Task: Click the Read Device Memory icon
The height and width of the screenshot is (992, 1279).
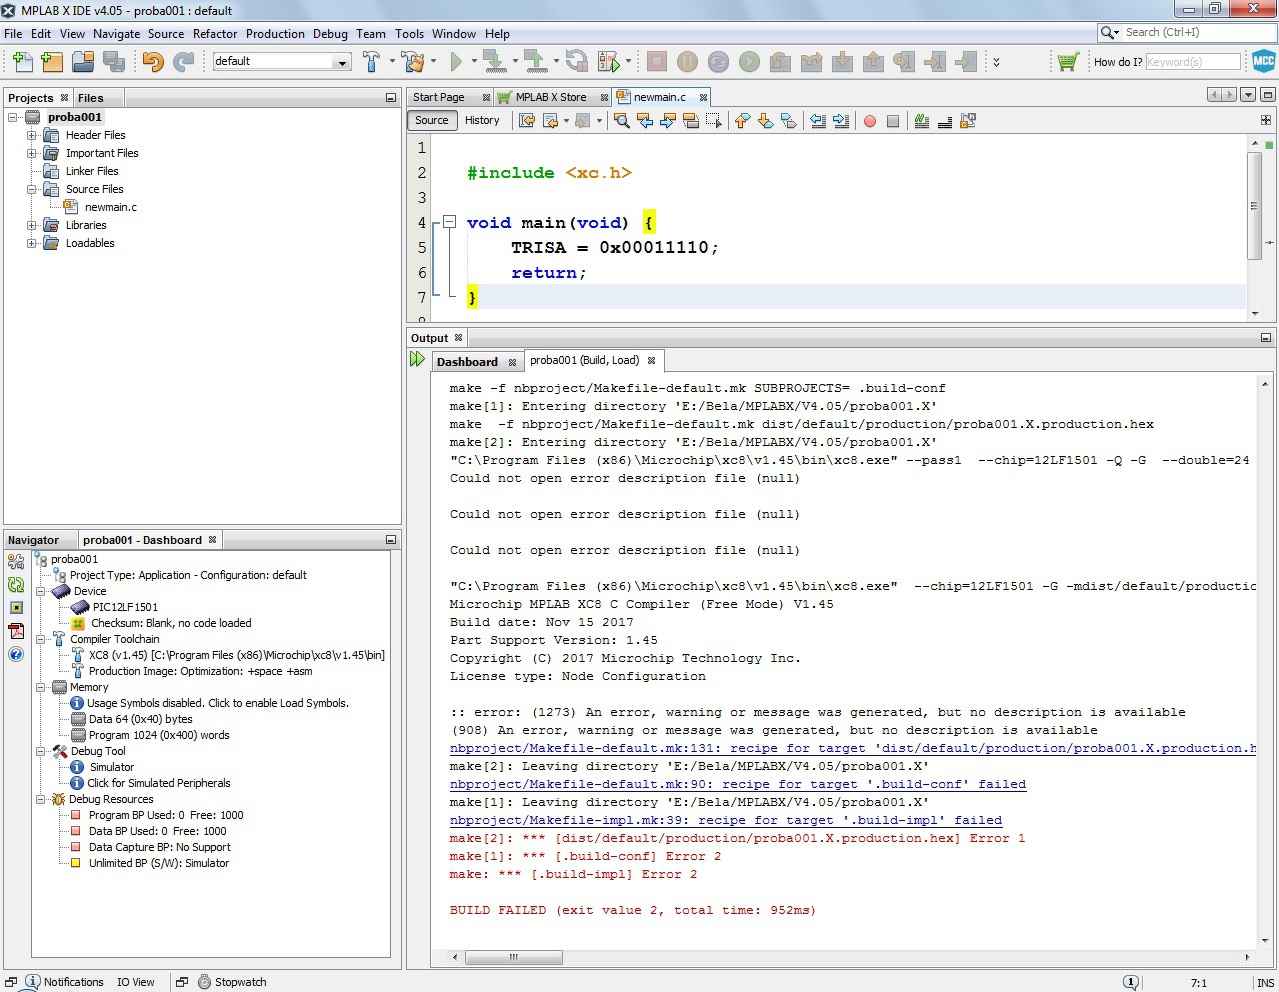Action: pos(535,62)
